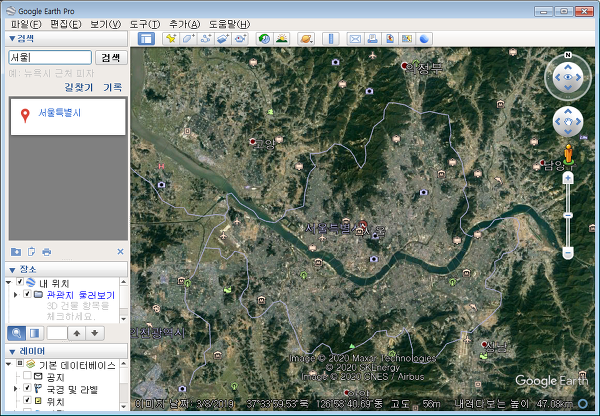The image size is (600, 416).
Task: Click the panel transparency icon below Places
Action: tap(35, 333)
